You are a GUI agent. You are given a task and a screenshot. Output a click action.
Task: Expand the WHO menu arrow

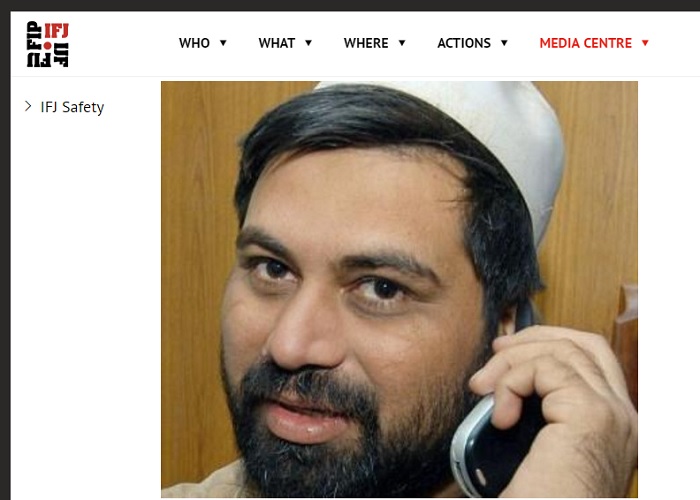(223, 43)
